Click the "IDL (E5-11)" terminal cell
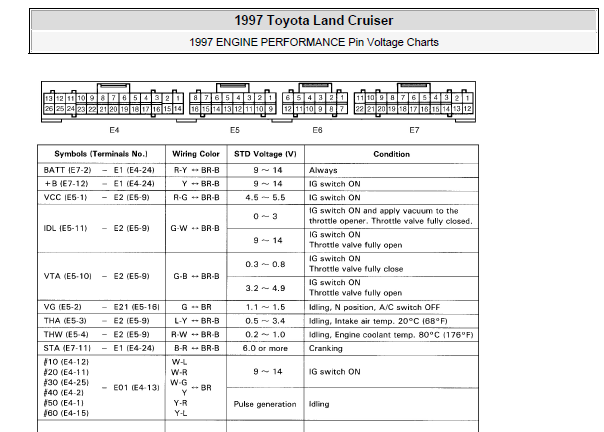This screenshot has width=604, height=432. coord(65,228)
